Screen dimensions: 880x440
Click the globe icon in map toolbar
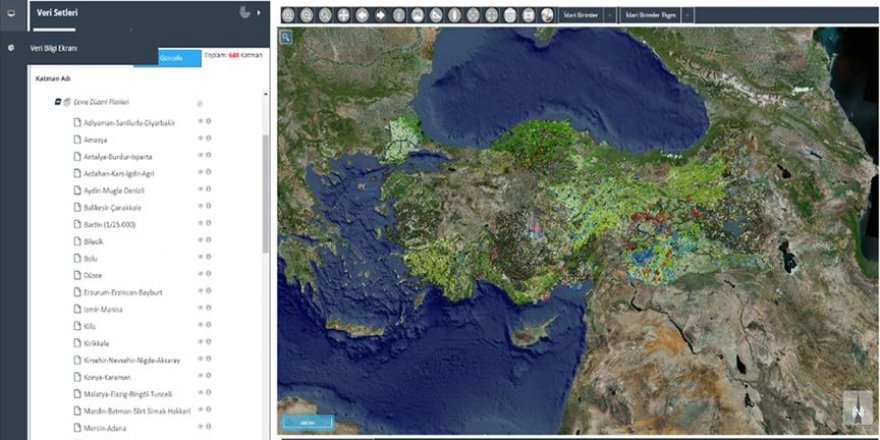[547, 16]
